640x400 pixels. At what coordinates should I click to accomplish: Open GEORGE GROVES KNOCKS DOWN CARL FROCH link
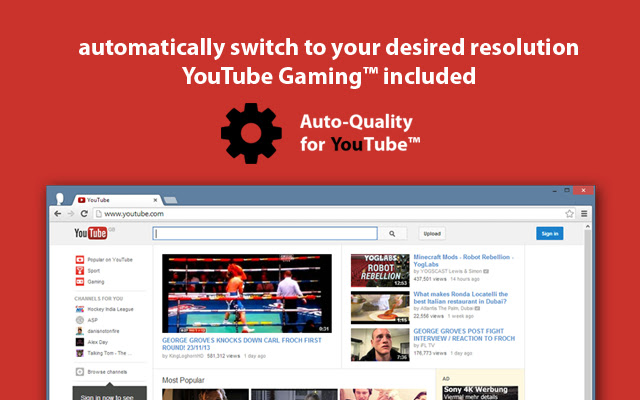tap(242, 344)
